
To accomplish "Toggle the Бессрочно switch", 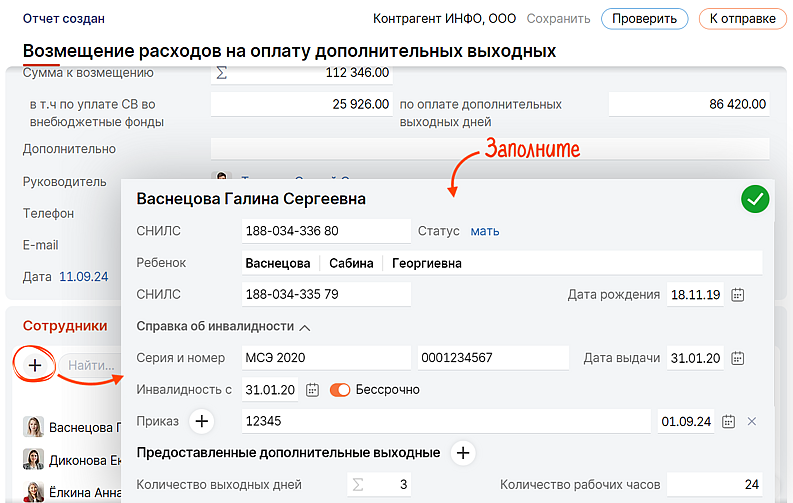I will pyautogui.click(x=340, y=390).
